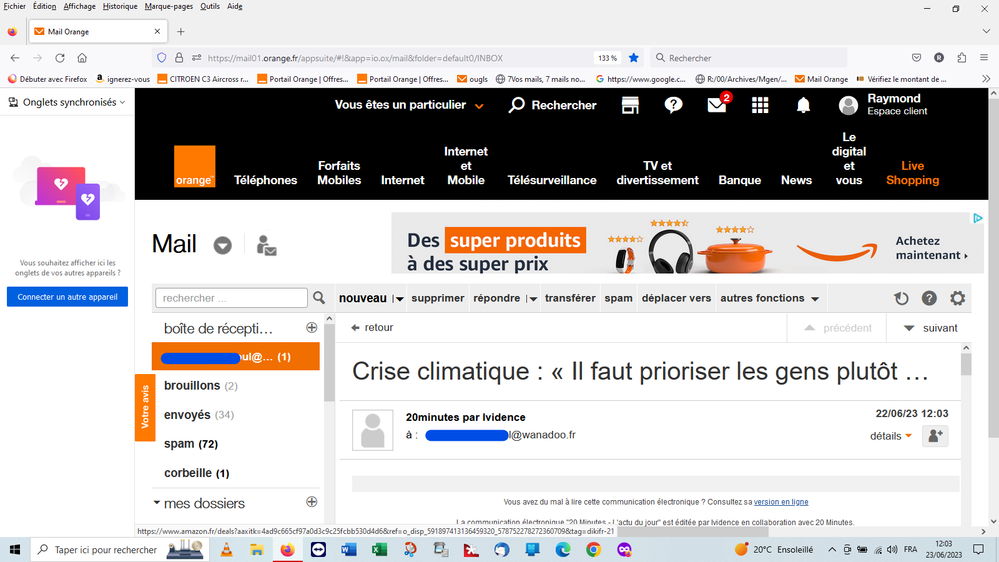Go to suivant message

tap(931, 328)
